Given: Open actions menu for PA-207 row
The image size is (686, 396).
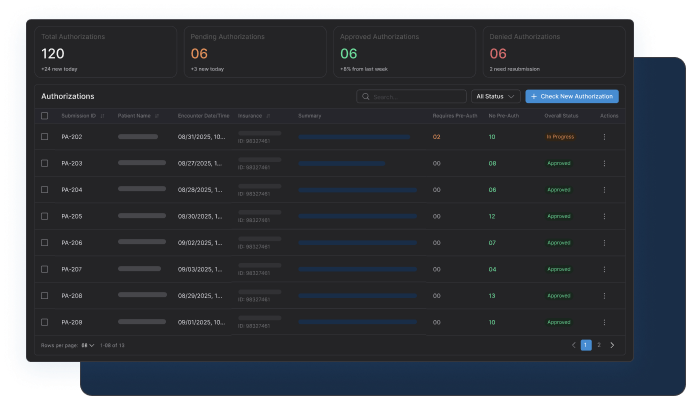Looking at the screenshot, I should point(604,269).
